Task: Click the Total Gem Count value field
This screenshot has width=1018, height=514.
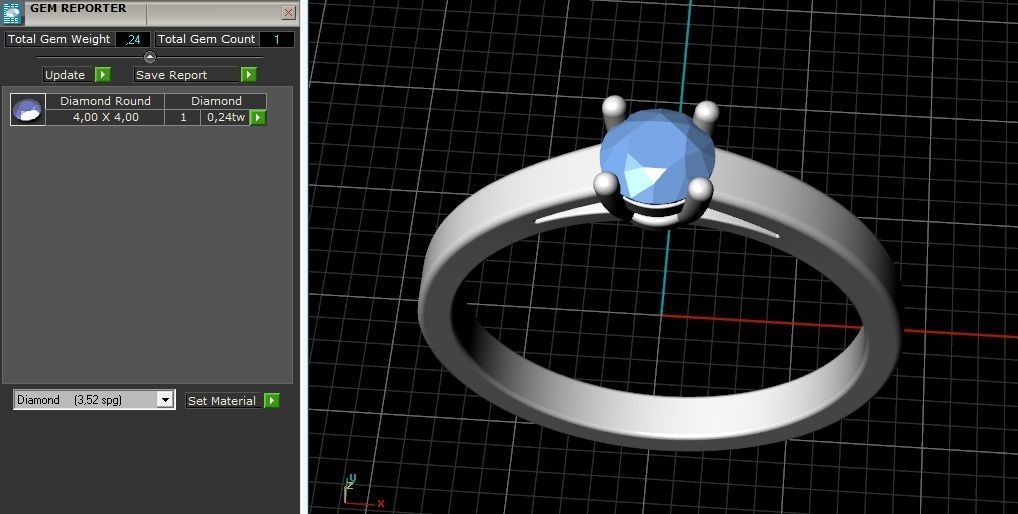Action: point(277,40)
